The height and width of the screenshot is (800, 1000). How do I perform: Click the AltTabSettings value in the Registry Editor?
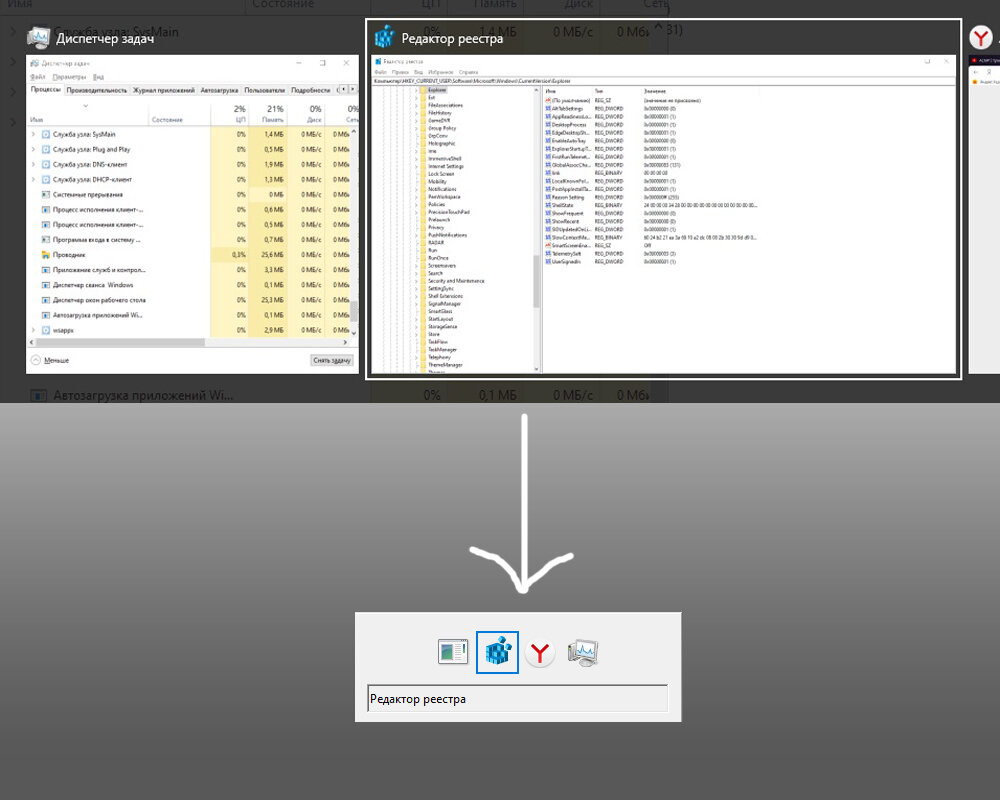pos(567,108)
